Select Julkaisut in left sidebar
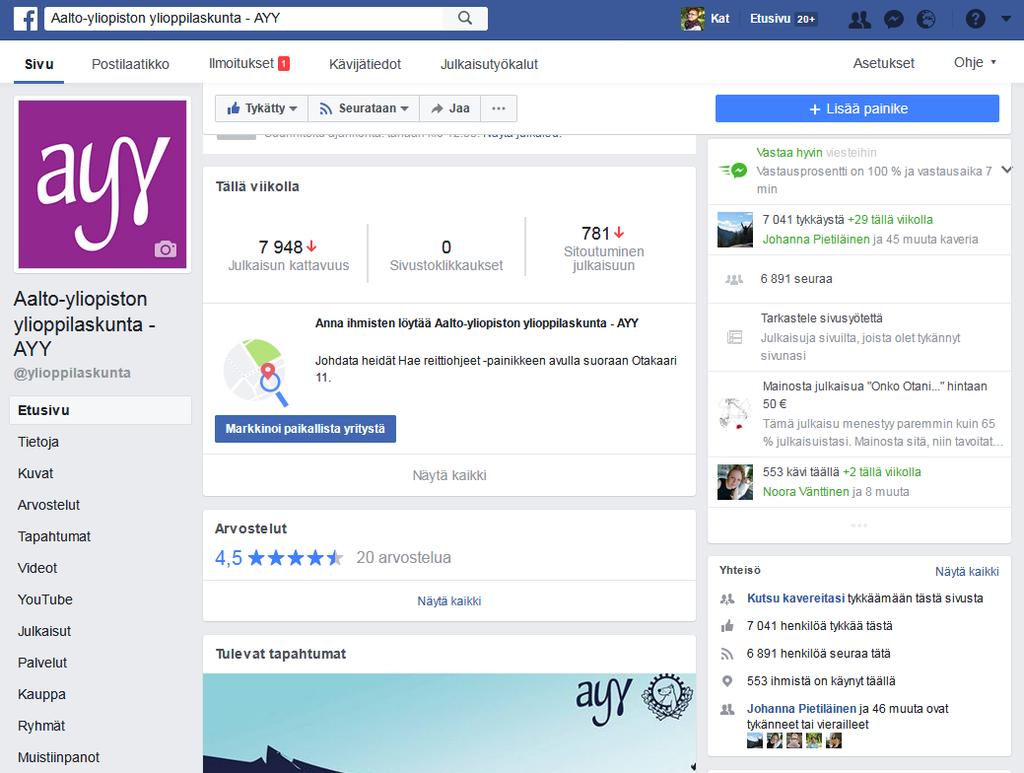 (x=44, y=631)
